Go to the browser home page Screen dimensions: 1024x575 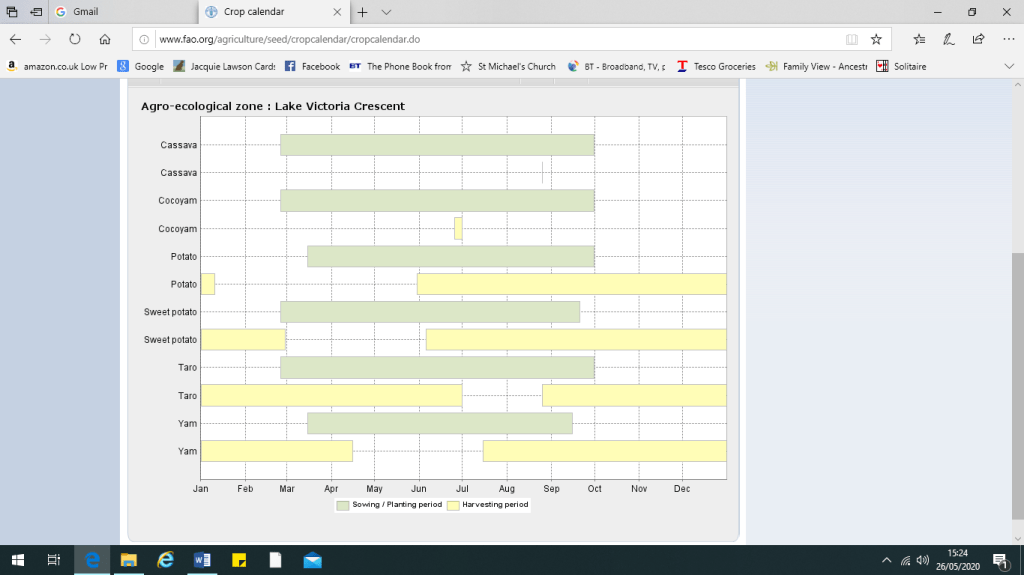105,39
